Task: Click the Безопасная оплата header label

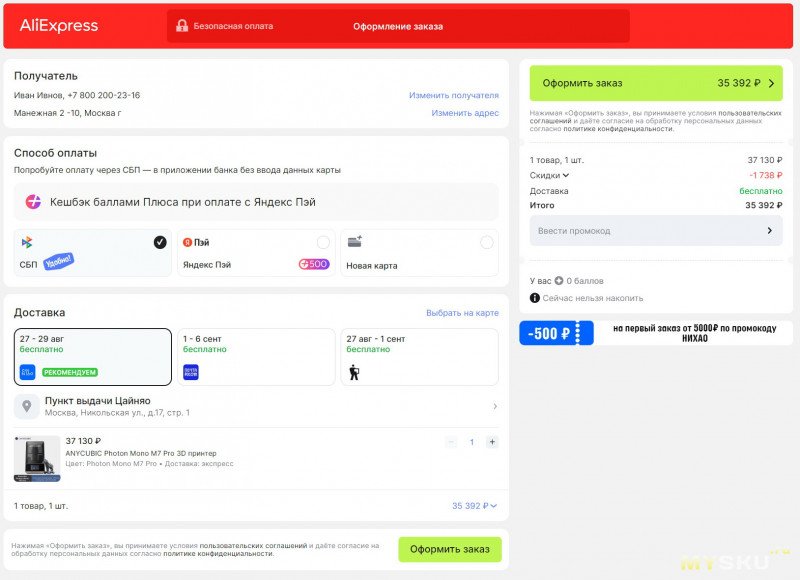Action: (233, 26)
